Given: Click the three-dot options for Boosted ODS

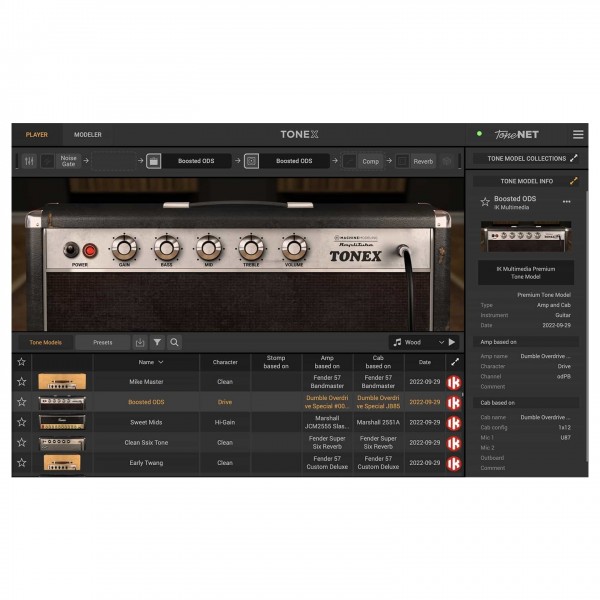Looking at the screenshot, I should [x=567, y=201].
